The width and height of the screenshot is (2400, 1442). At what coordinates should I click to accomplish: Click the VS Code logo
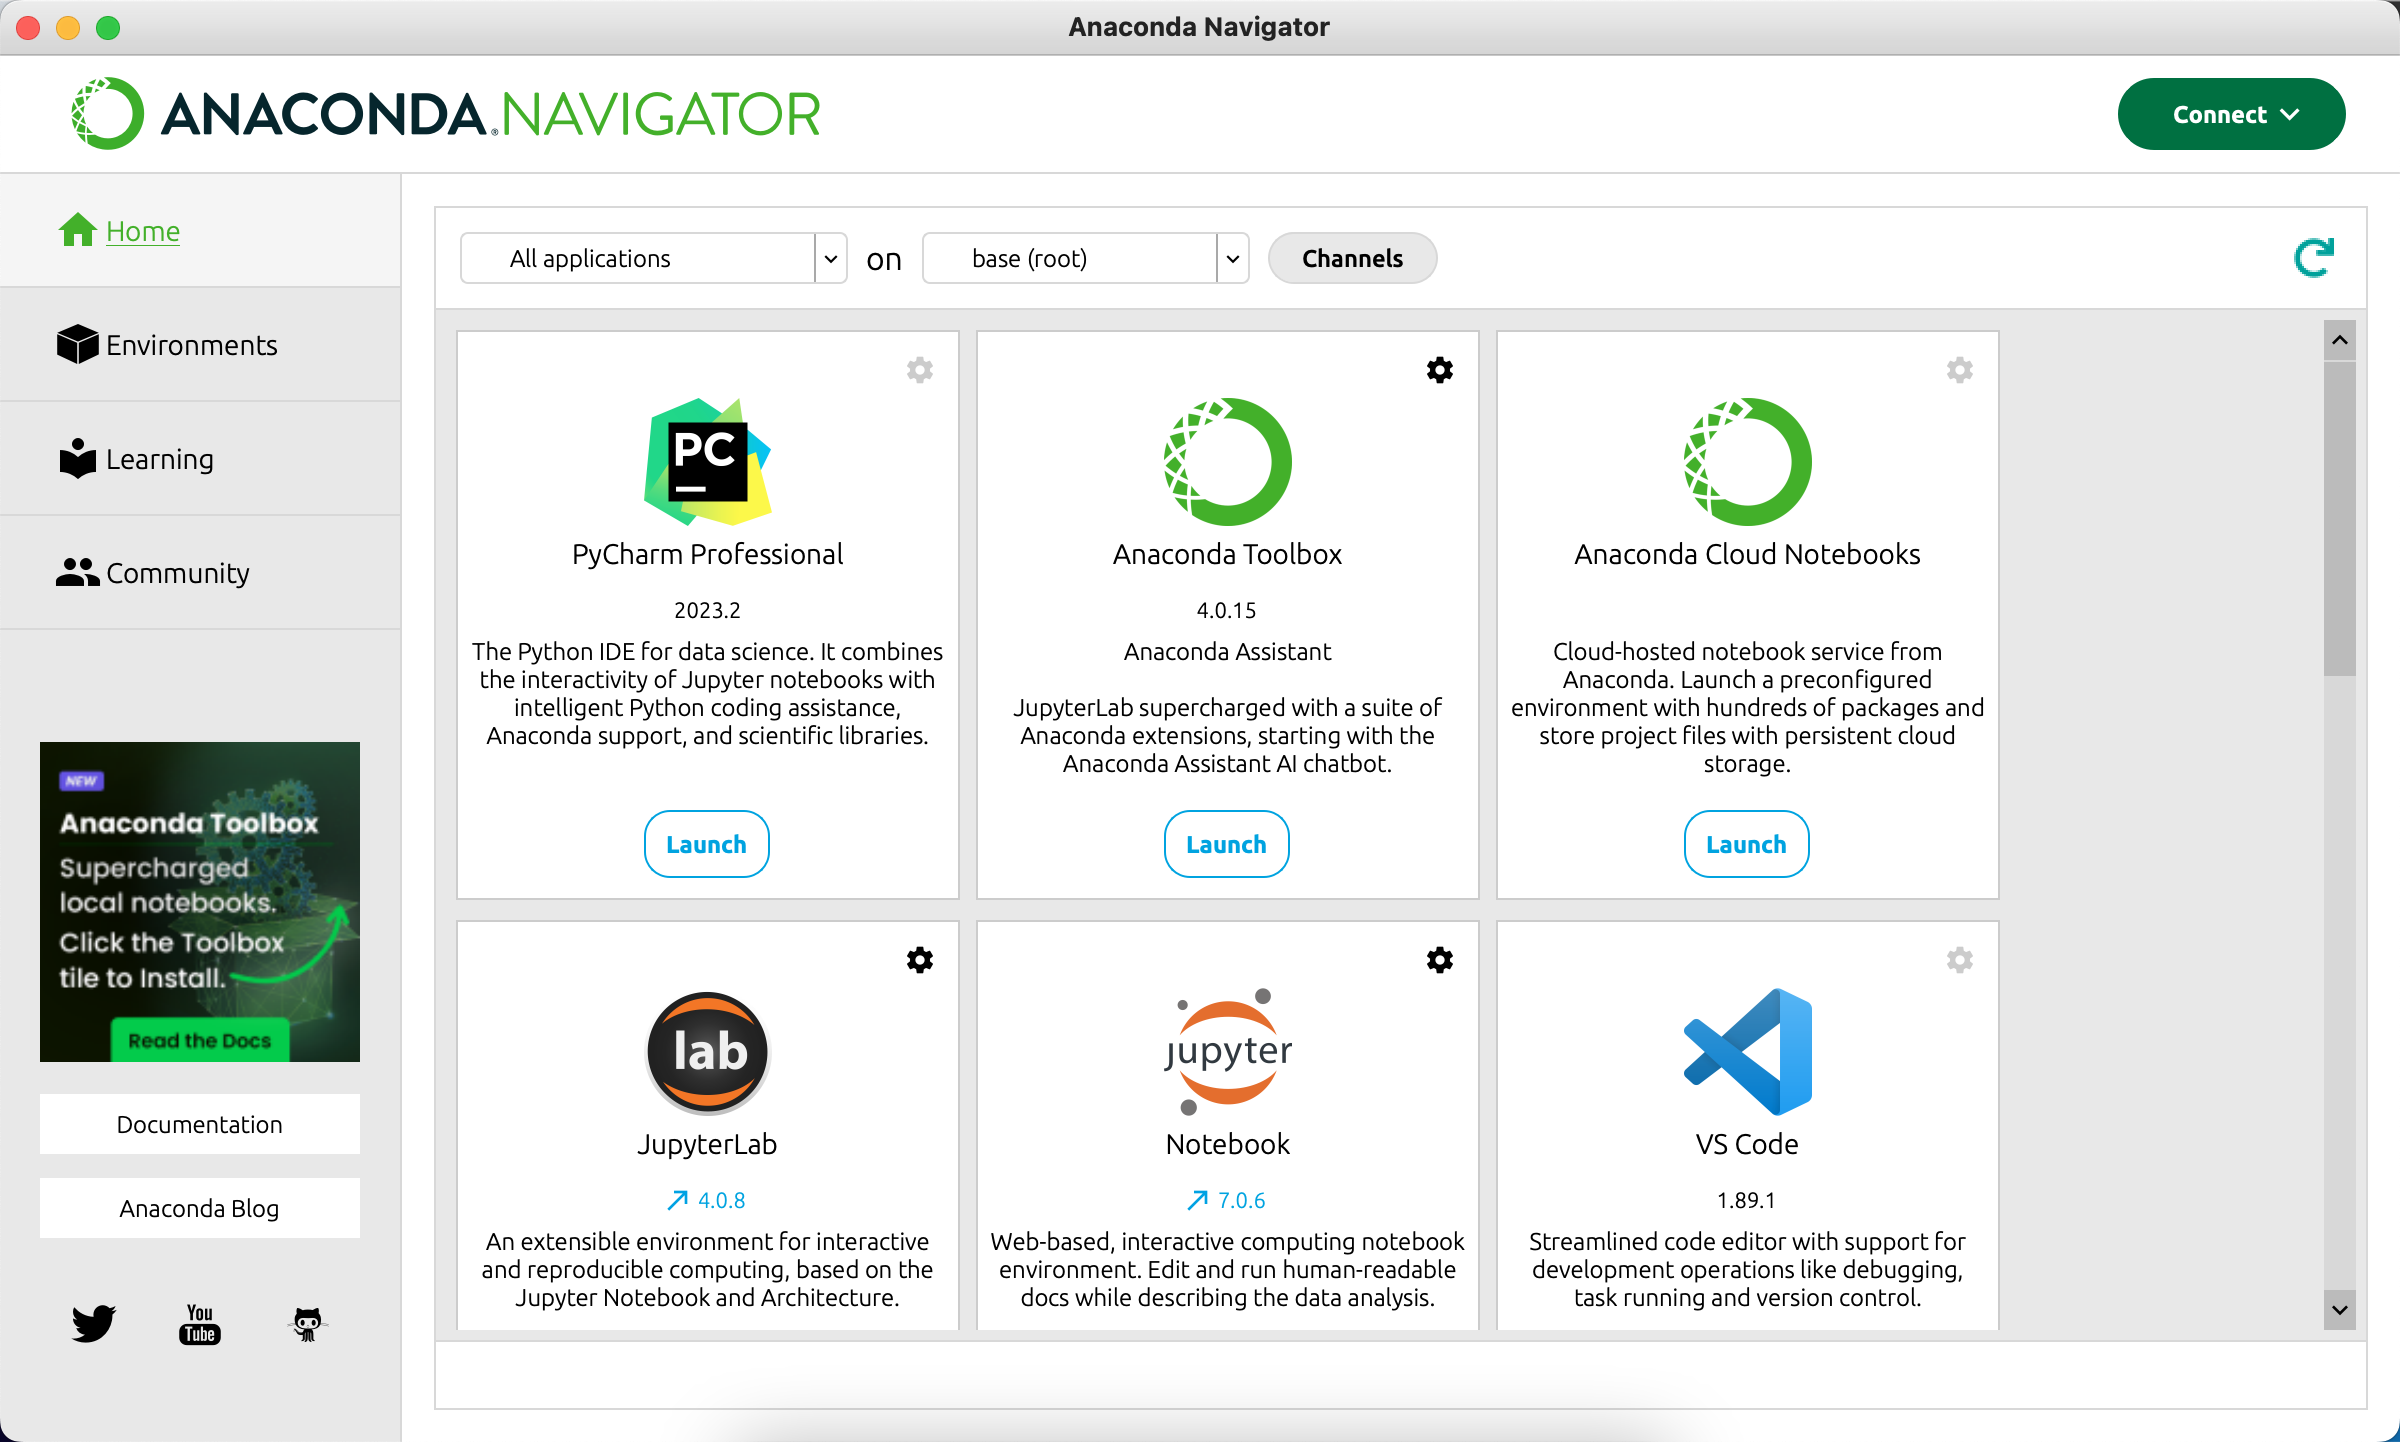click(x=1747, y=1052)
